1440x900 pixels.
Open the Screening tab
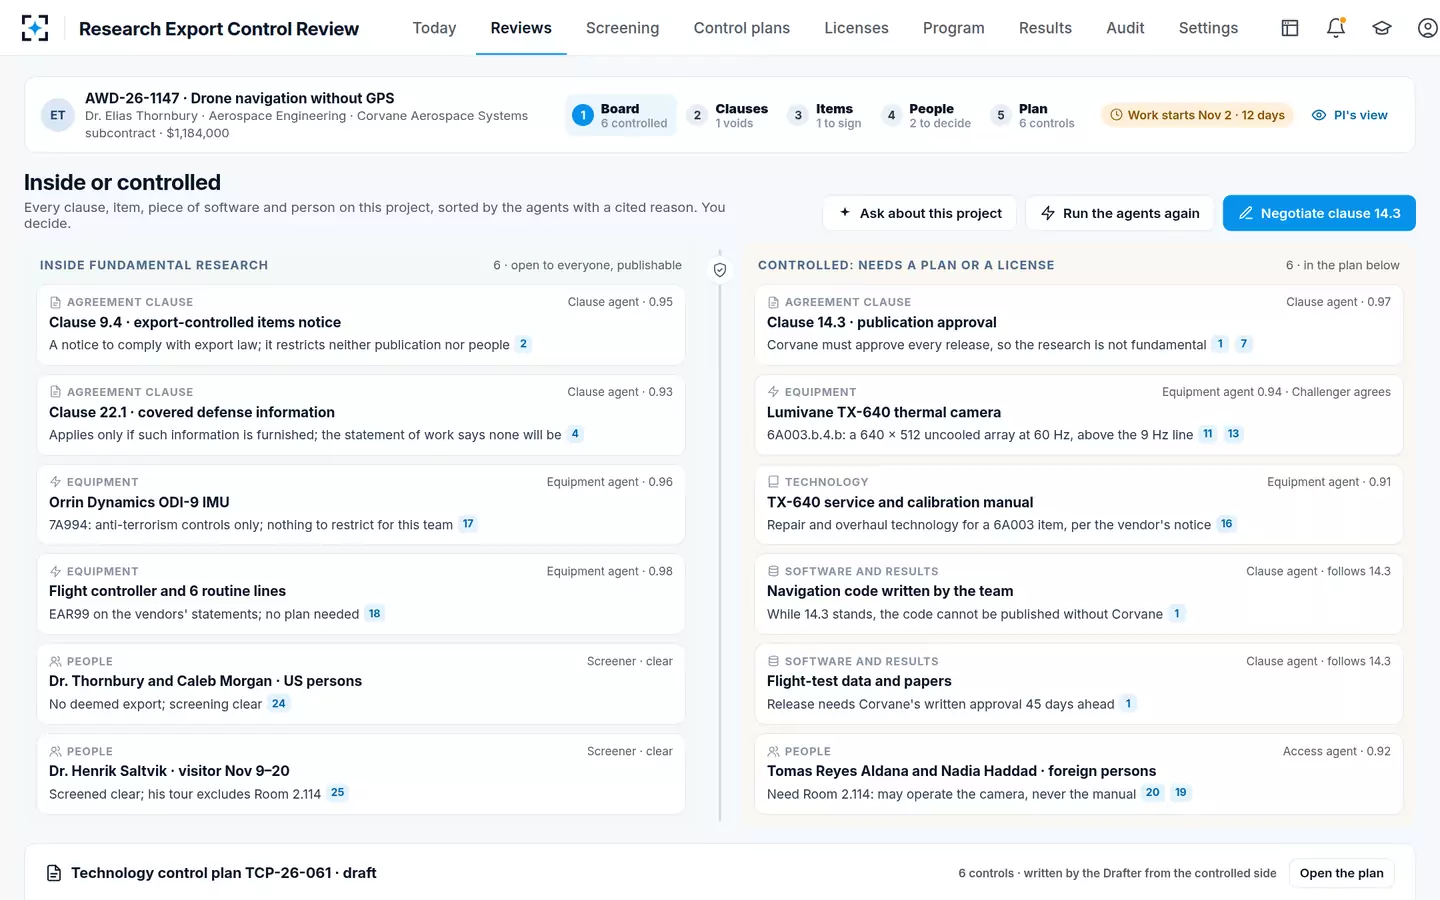pyautogui.click(x=622, y=28)
